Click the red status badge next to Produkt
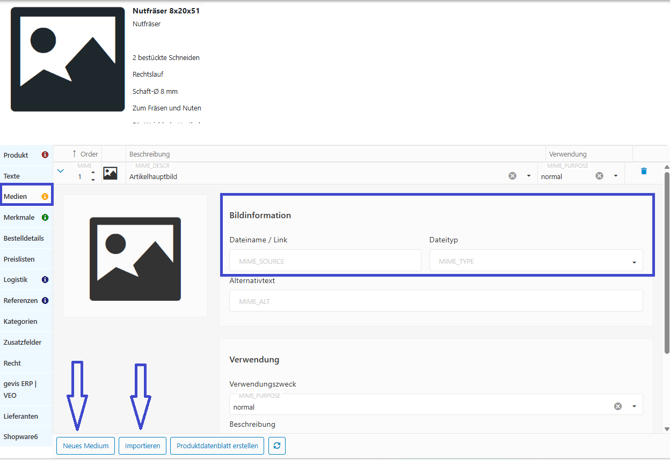Image resolution: width=670 pixels, height=460 pixels. click(x=44, y=155)
